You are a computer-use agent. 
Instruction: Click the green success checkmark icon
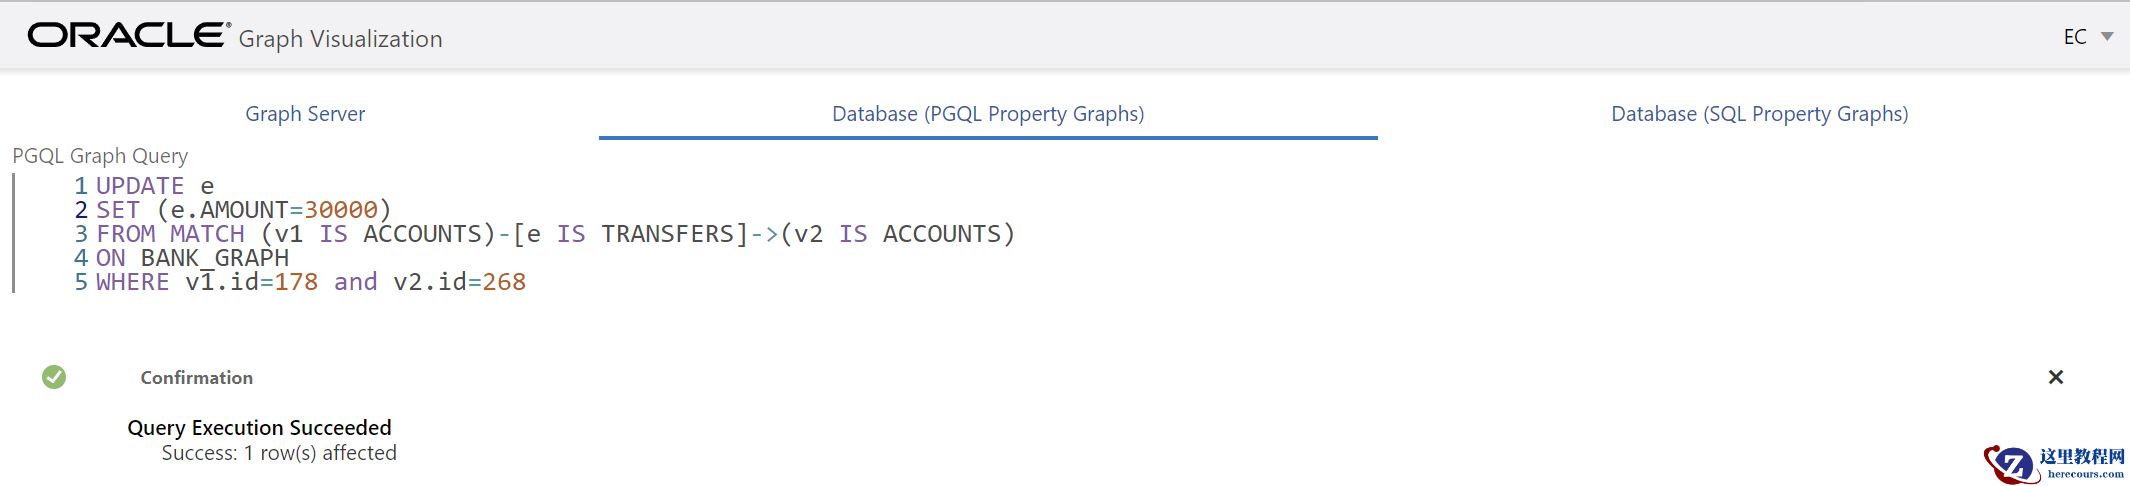54,377
